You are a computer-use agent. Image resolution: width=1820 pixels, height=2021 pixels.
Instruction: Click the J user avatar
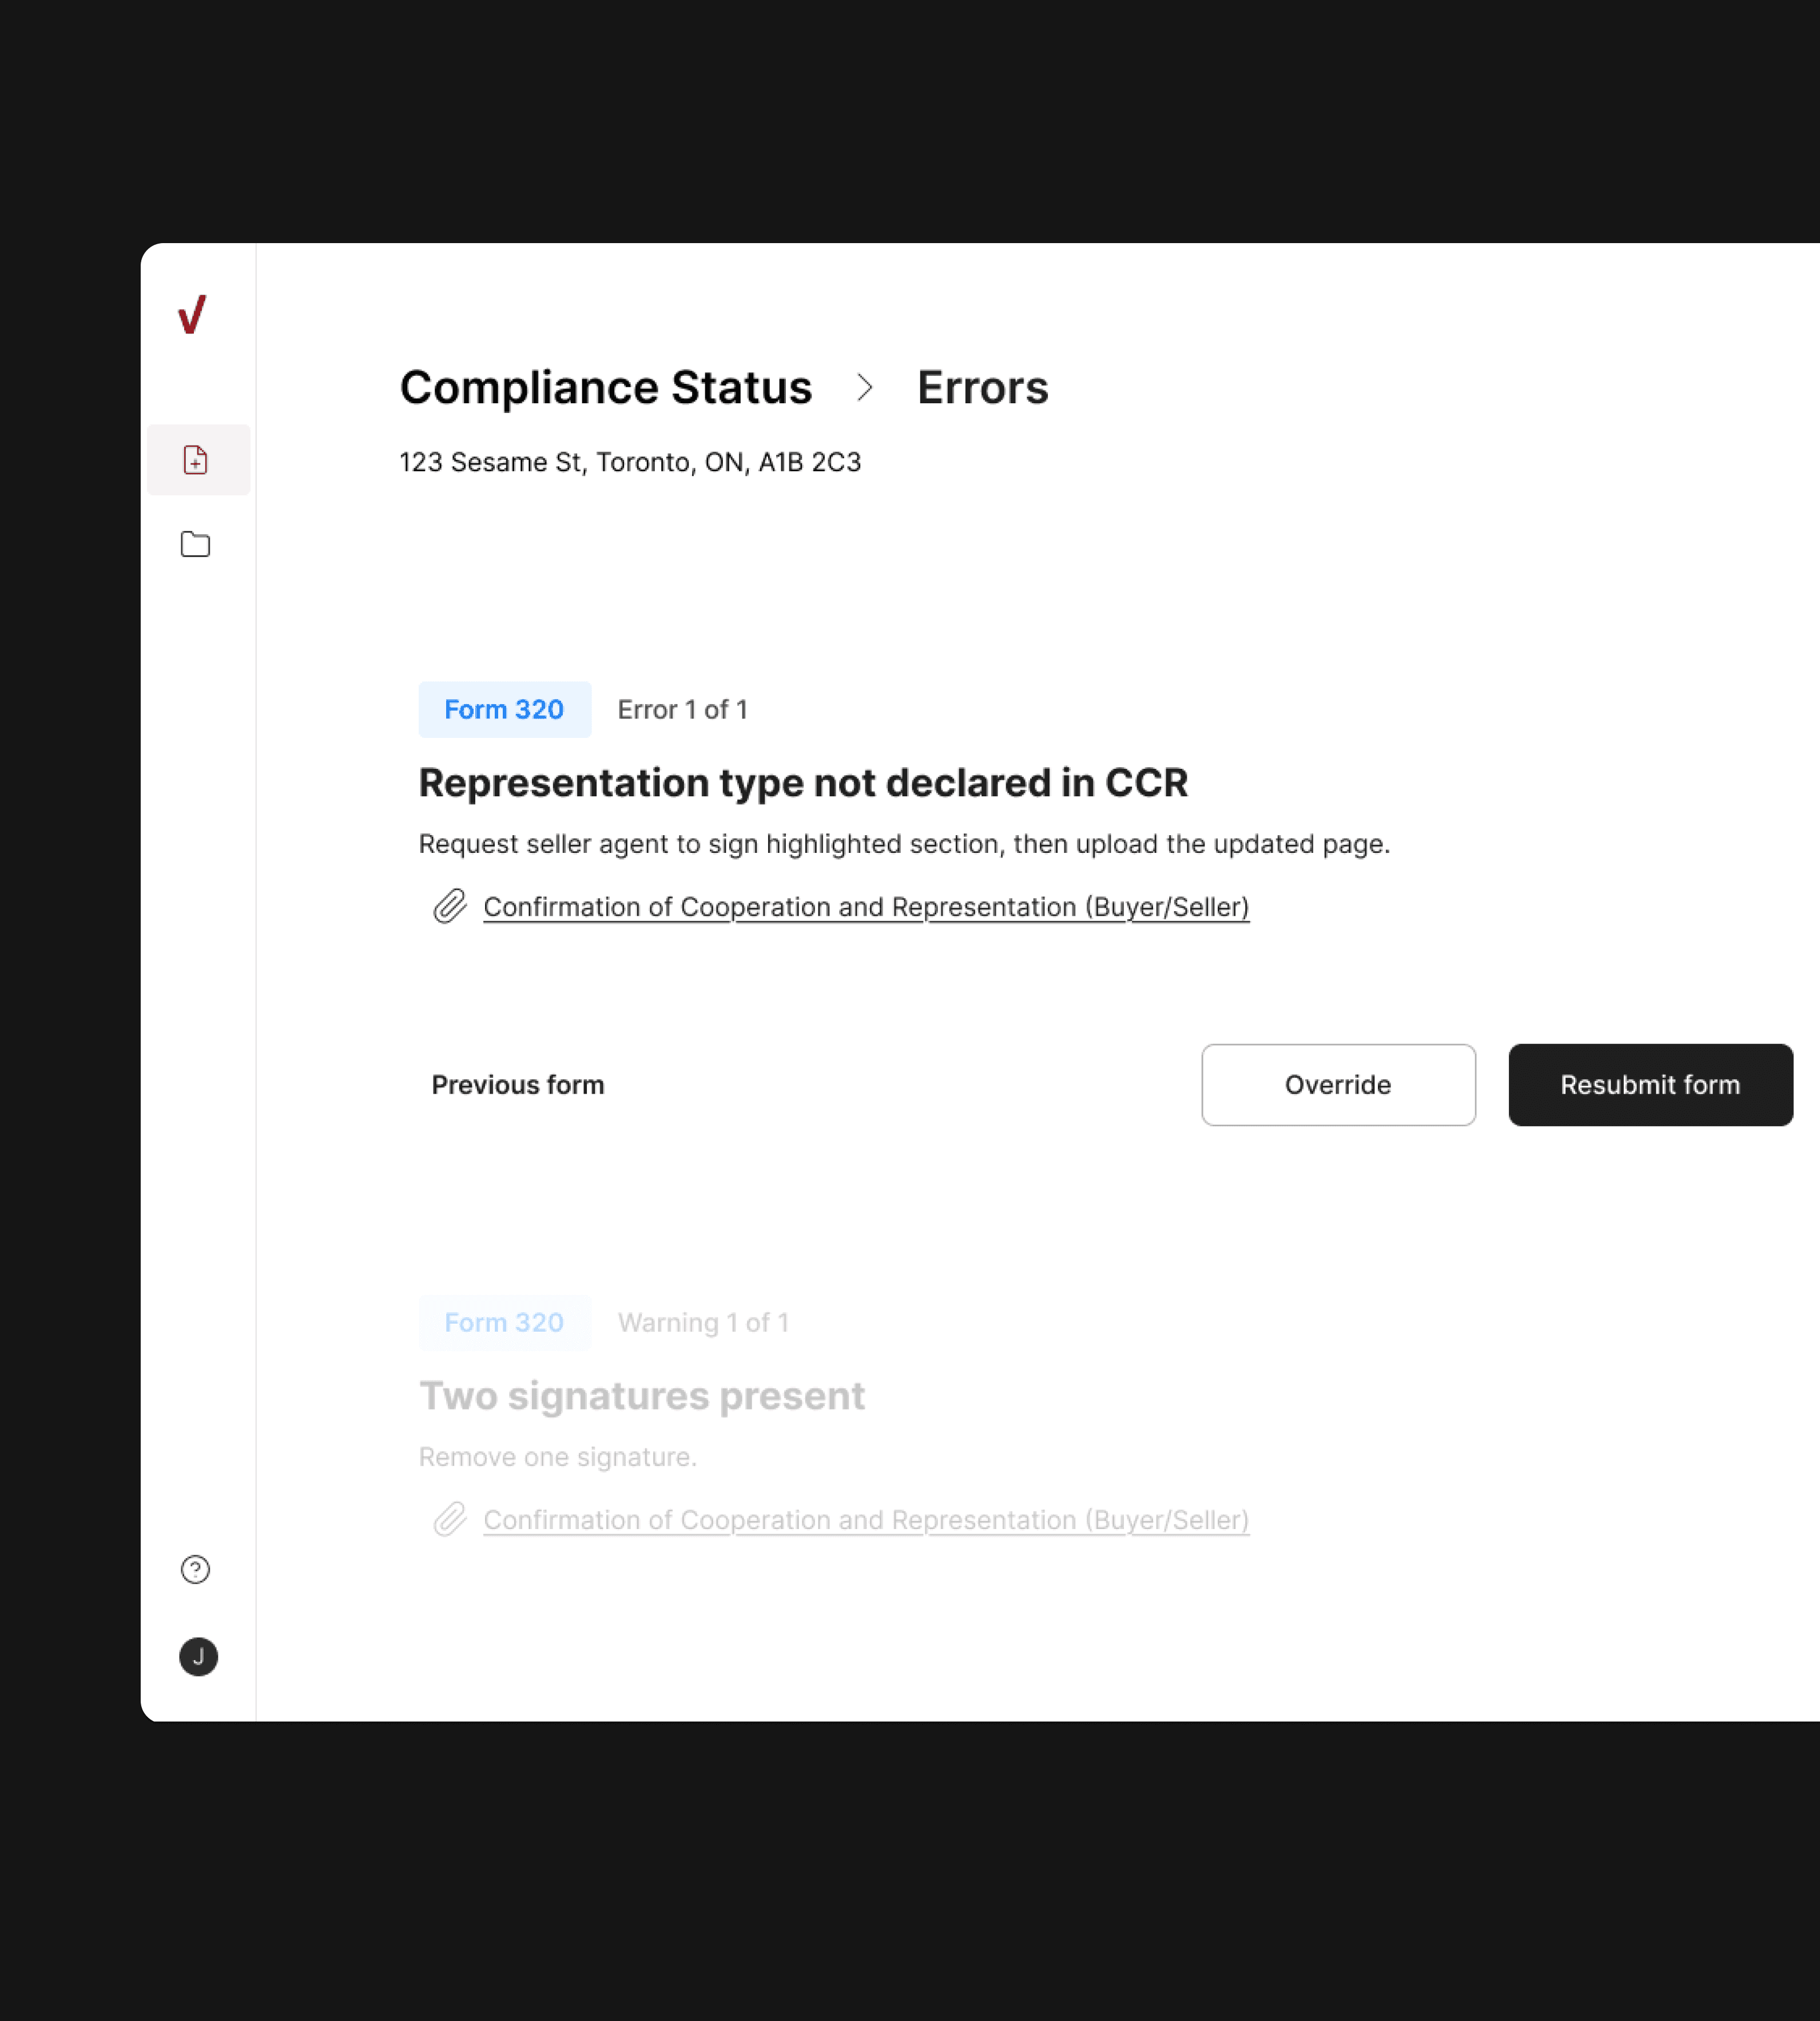(x=198, y=1657)
